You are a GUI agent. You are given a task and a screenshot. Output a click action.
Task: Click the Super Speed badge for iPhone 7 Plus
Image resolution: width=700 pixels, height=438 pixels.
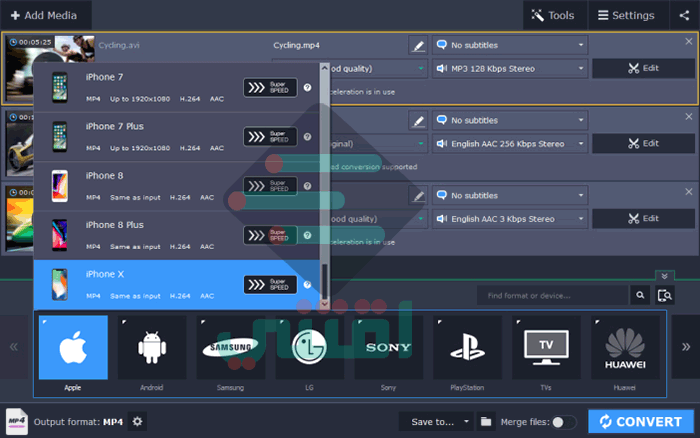coord(270,137)
